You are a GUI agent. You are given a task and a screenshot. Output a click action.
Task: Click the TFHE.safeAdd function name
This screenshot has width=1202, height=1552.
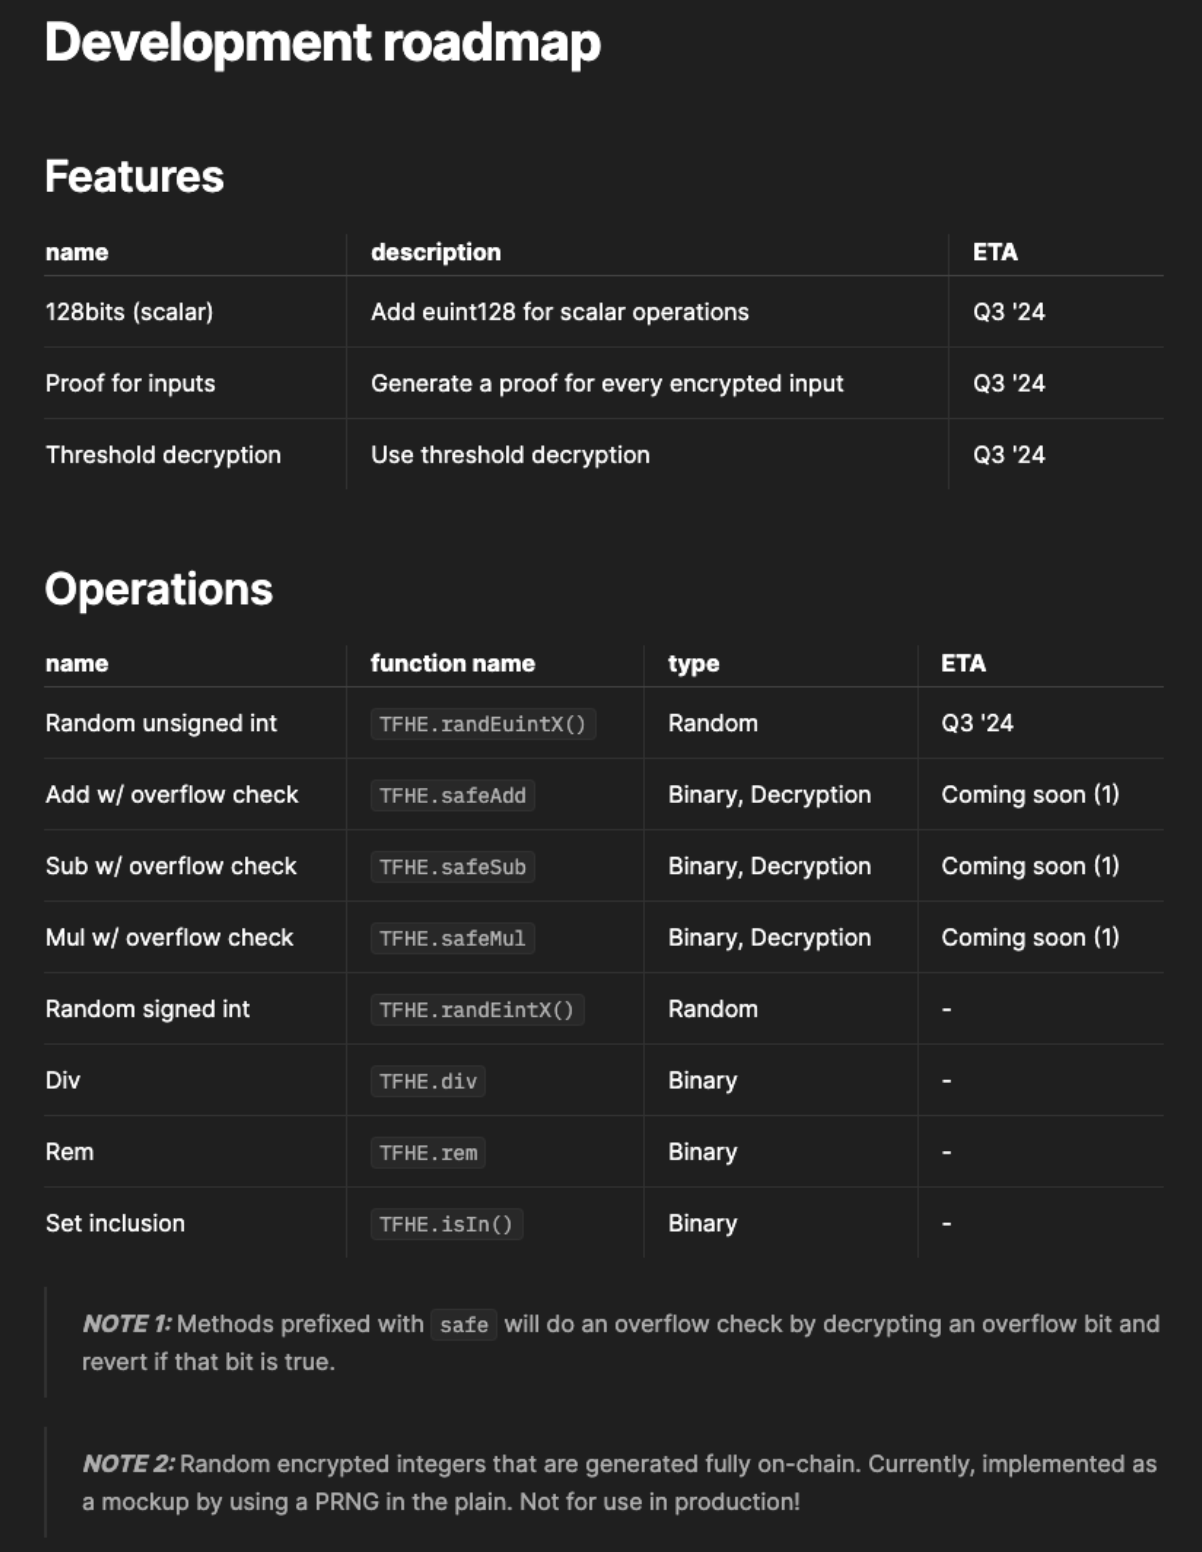pos(452,796)
